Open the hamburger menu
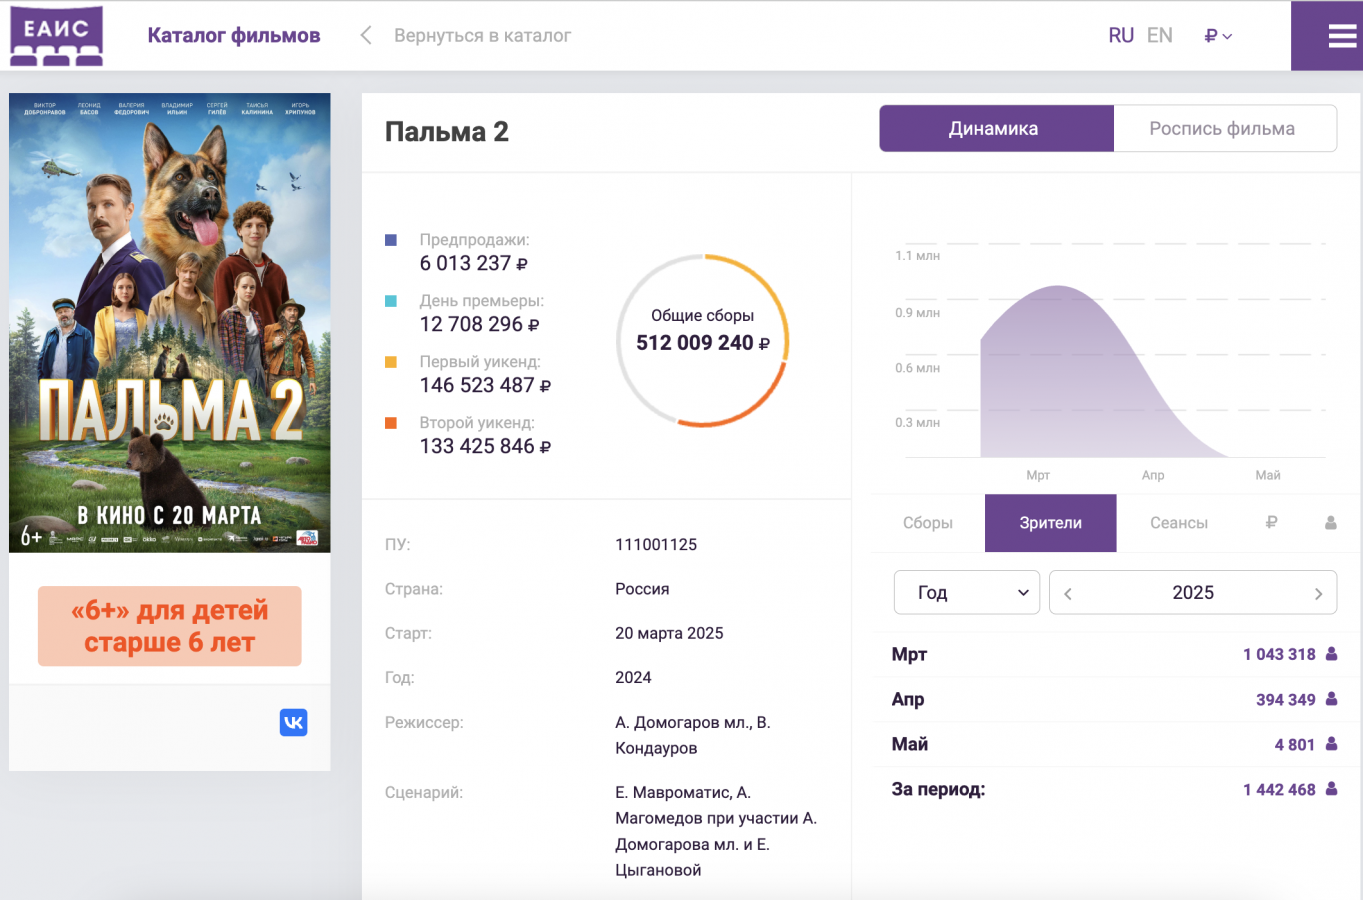Image resolution: width=1363 pixels, height=900 pixels. pos(1341,36)
